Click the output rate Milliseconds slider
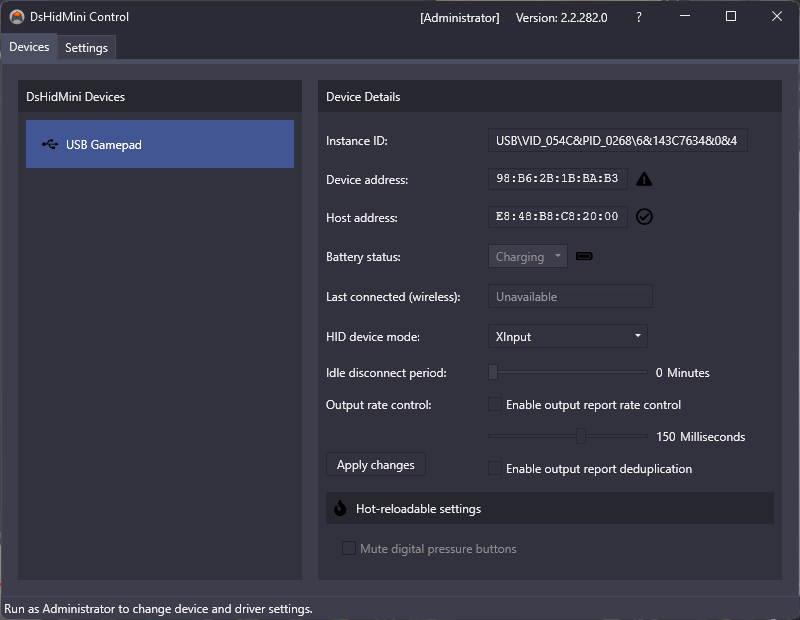The image size is (800, 620). pyautogui.click(x=568, y=436)
